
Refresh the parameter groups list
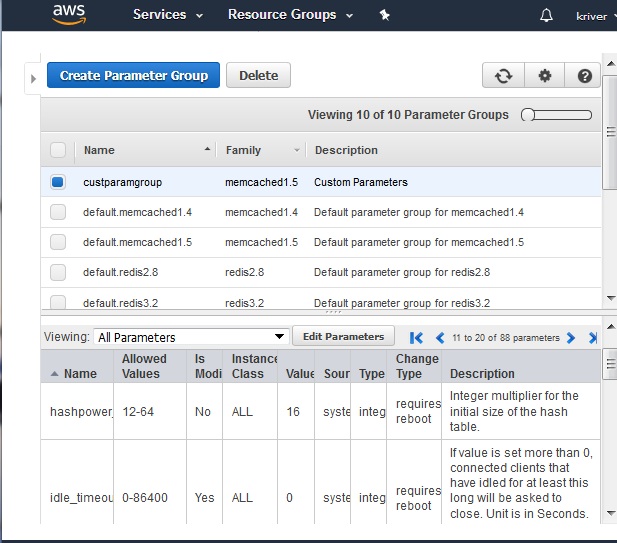(503, 76)
